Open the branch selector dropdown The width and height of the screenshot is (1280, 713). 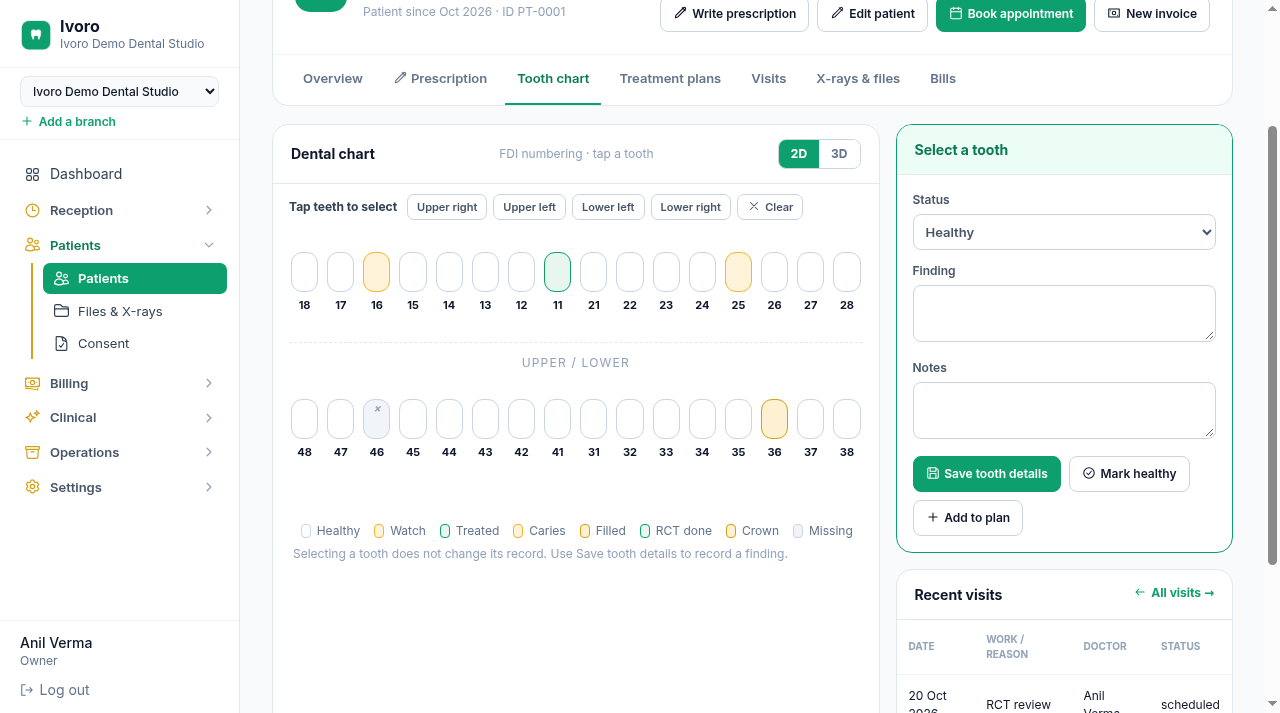coord(120,91)
